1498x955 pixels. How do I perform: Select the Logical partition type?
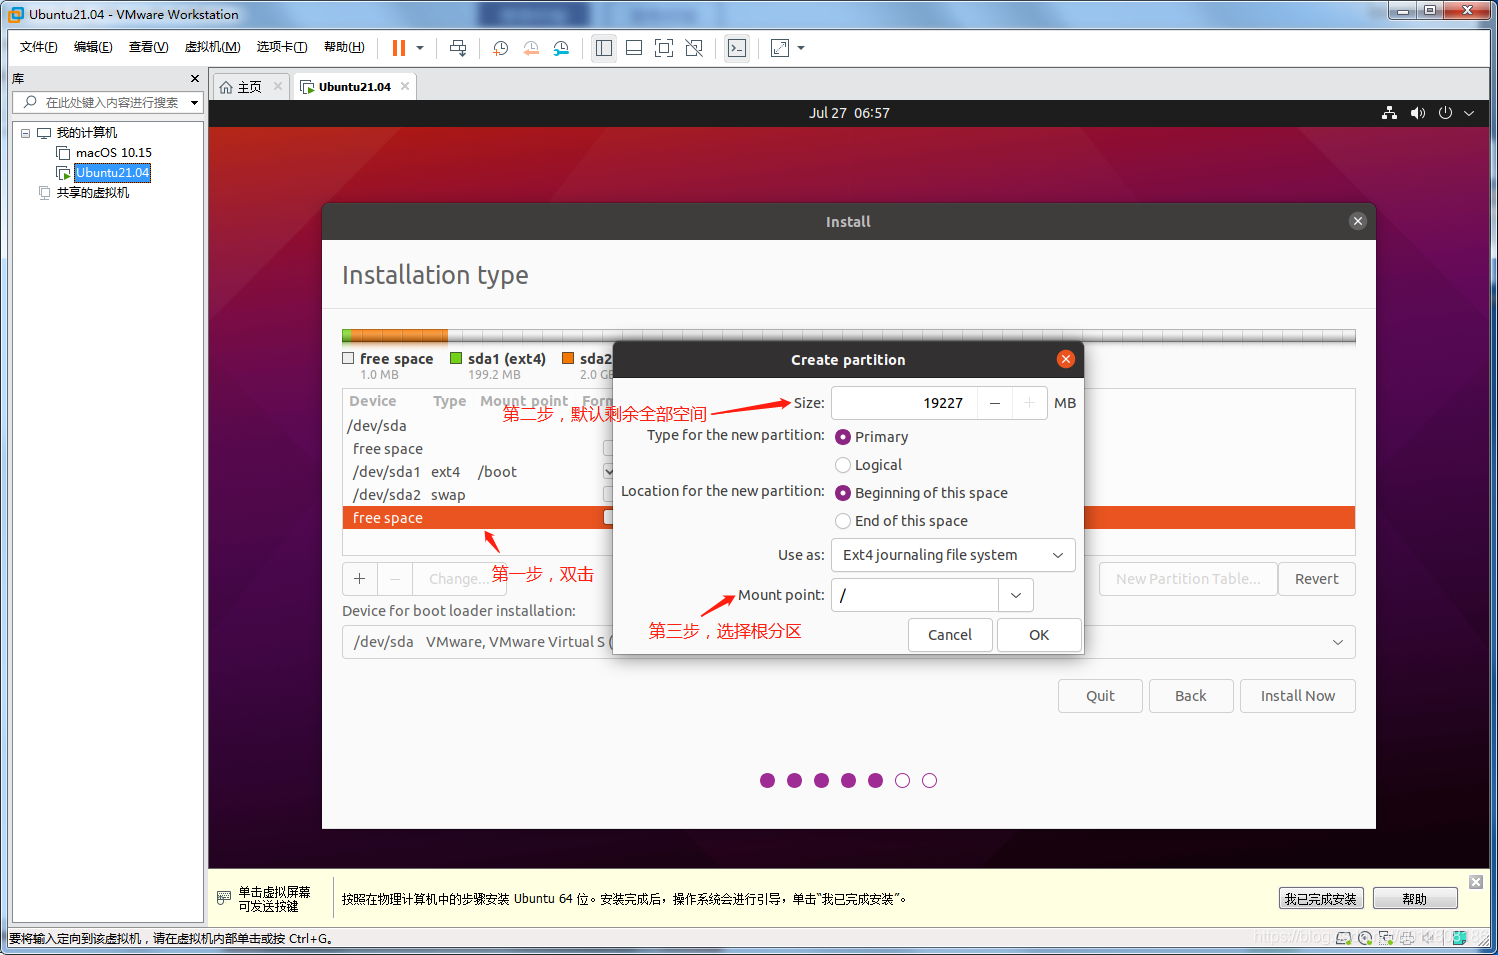pos(843,465)
